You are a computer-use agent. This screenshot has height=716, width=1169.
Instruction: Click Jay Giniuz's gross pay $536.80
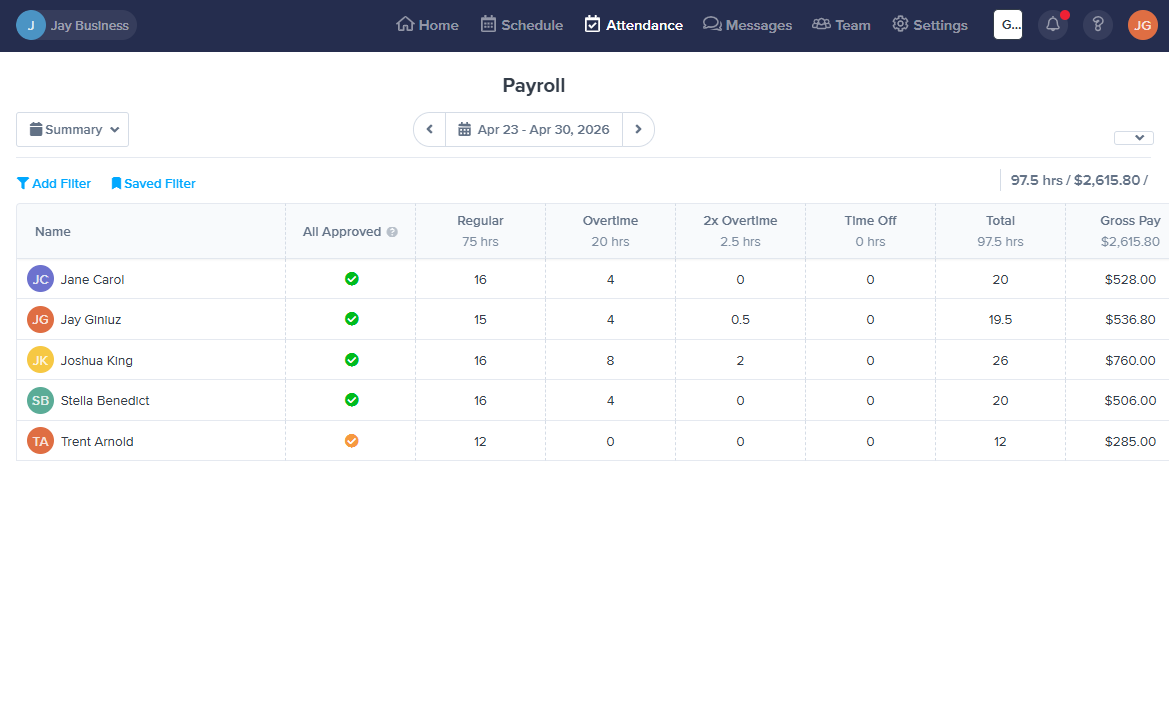pos(1130,320)
